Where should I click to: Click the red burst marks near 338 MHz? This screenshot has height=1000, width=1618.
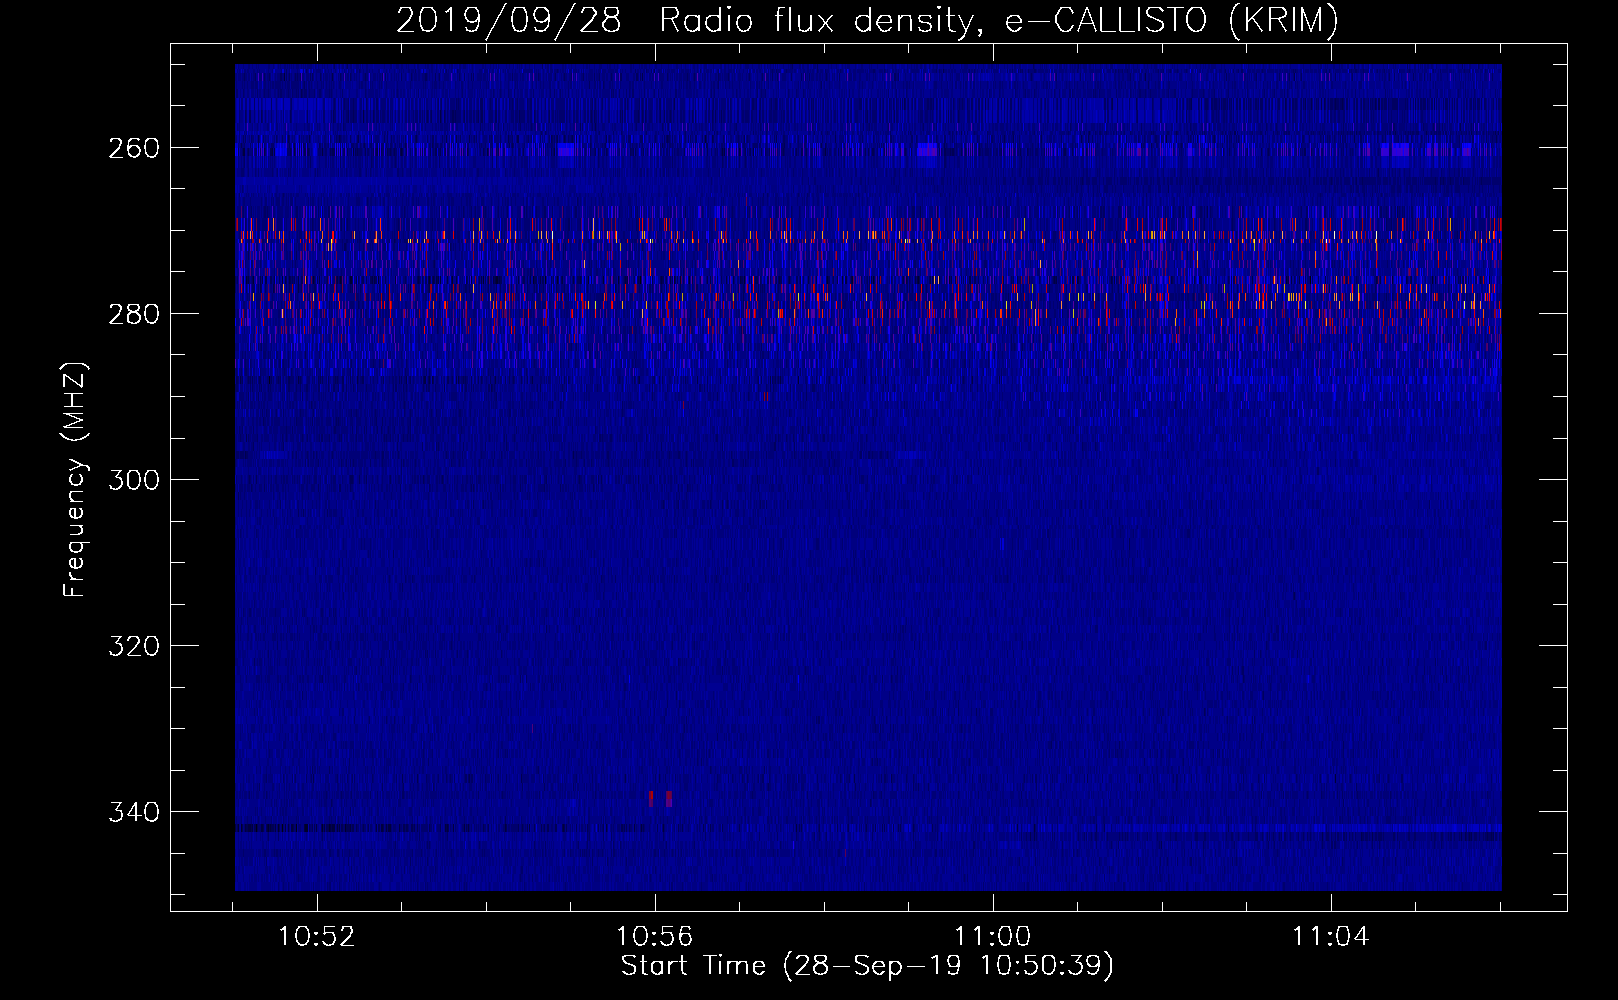tap(660, 798)
